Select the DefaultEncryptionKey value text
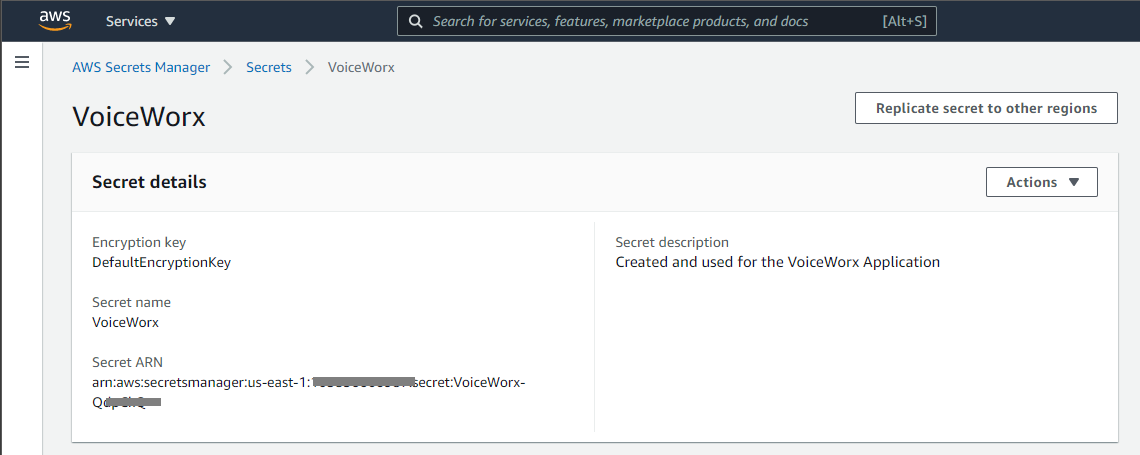 [x=161, y=262]
